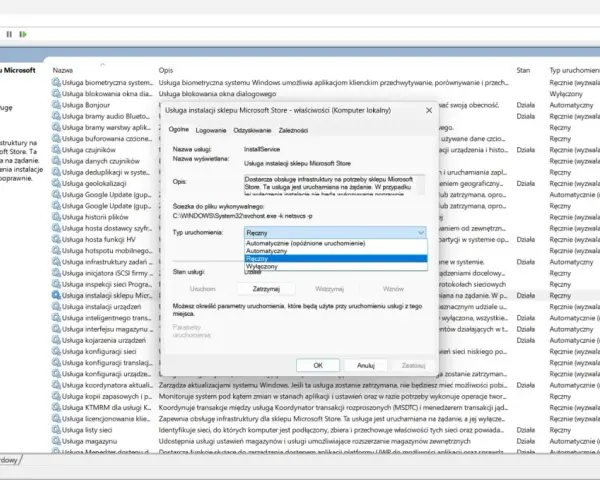Select the gear icon for Usługa magazynu

pyautogui.click(x=56, y=441)
